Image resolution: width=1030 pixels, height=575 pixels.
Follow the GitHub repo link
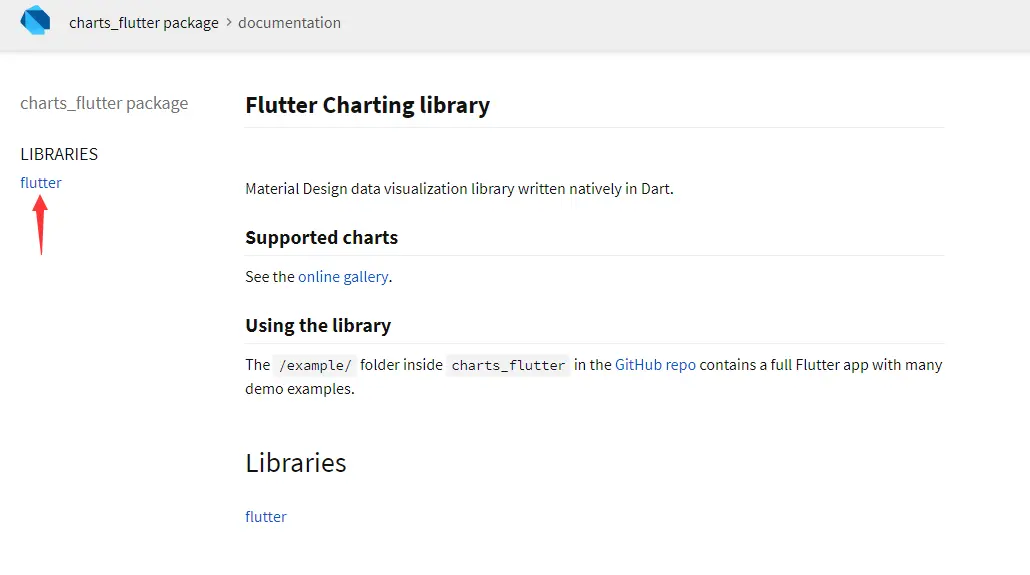pyautogui.click(x=655, y=365)
